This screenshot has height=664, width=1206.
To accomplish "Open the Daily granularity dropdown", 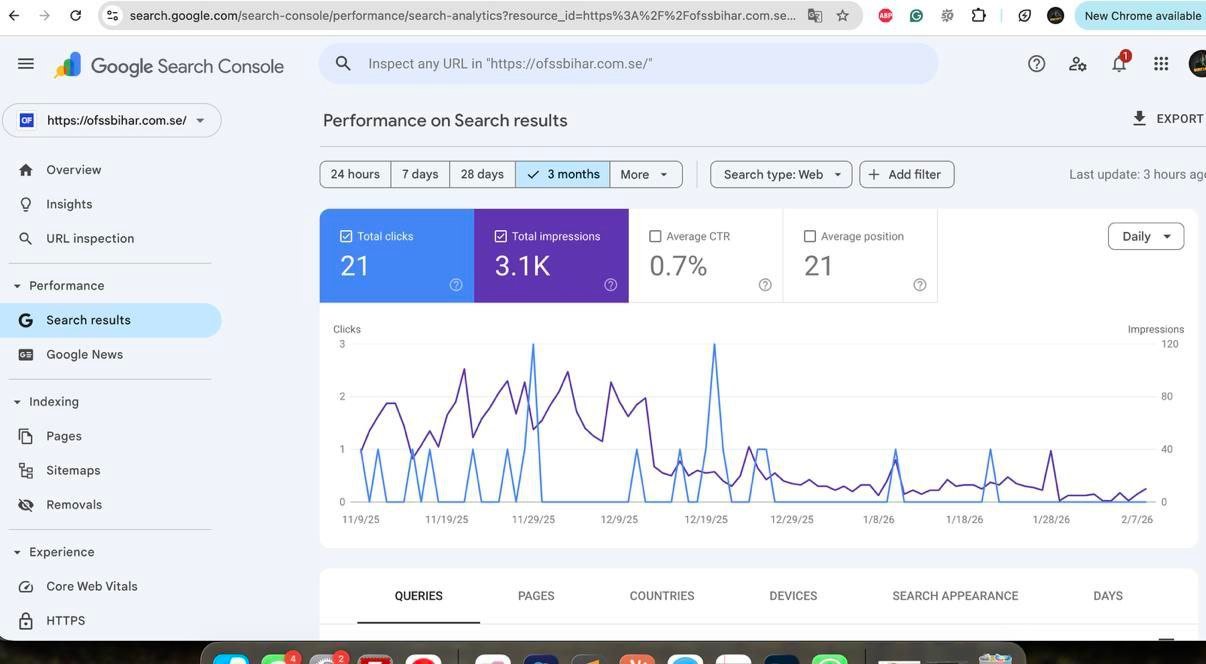I will pos(1145,237).
